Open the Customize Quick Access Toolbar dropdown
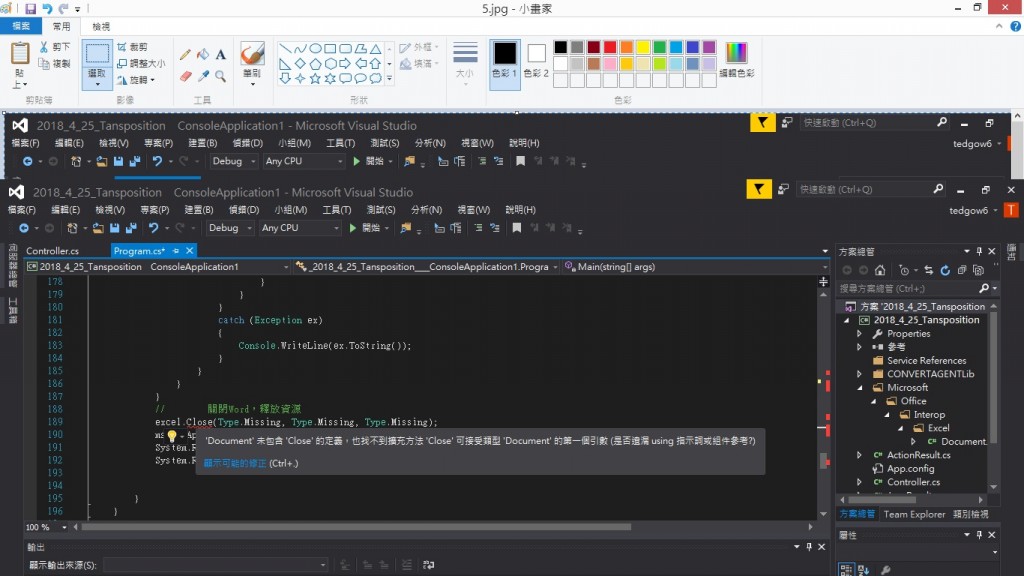The width and height of the screenshot is (1024, 576). click(x=77, y=9)
